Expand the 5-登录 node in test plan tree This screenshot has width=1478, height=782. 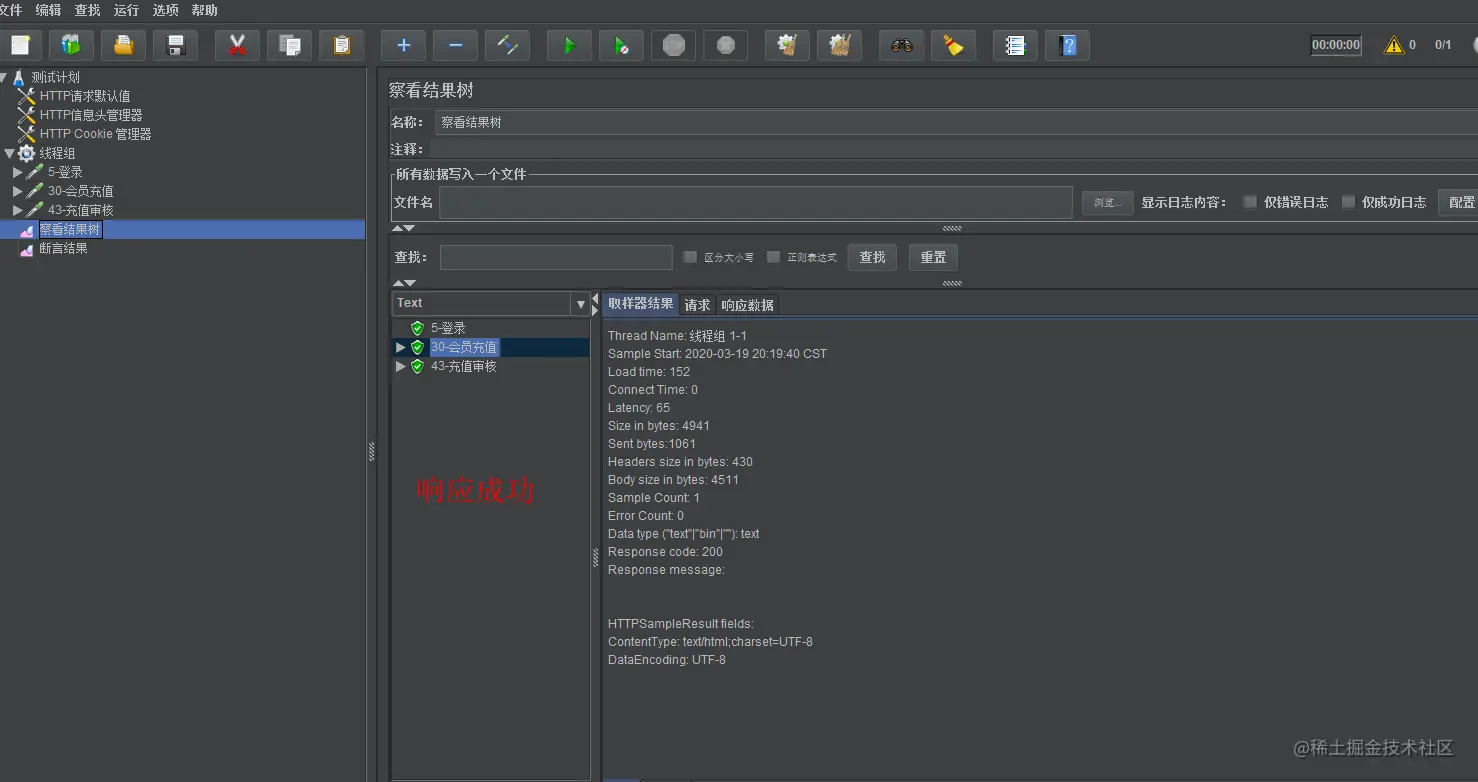click(x=18, y=172)
